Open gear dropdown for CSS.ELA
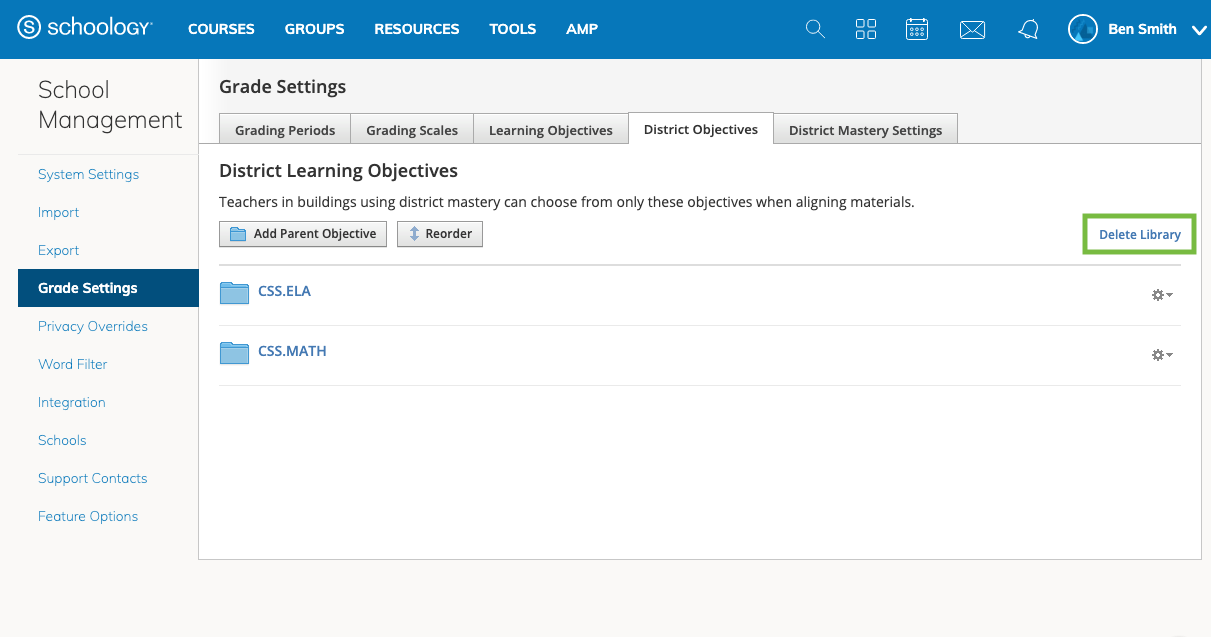 1161,295
